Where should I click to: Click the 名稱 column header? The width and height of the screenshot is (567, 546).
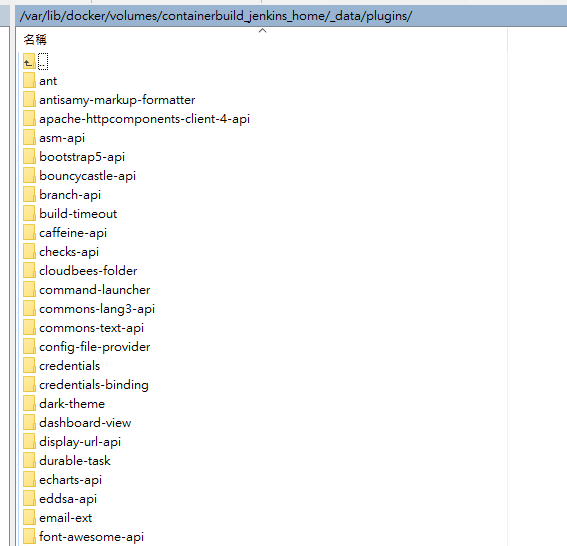pos(35,39)
